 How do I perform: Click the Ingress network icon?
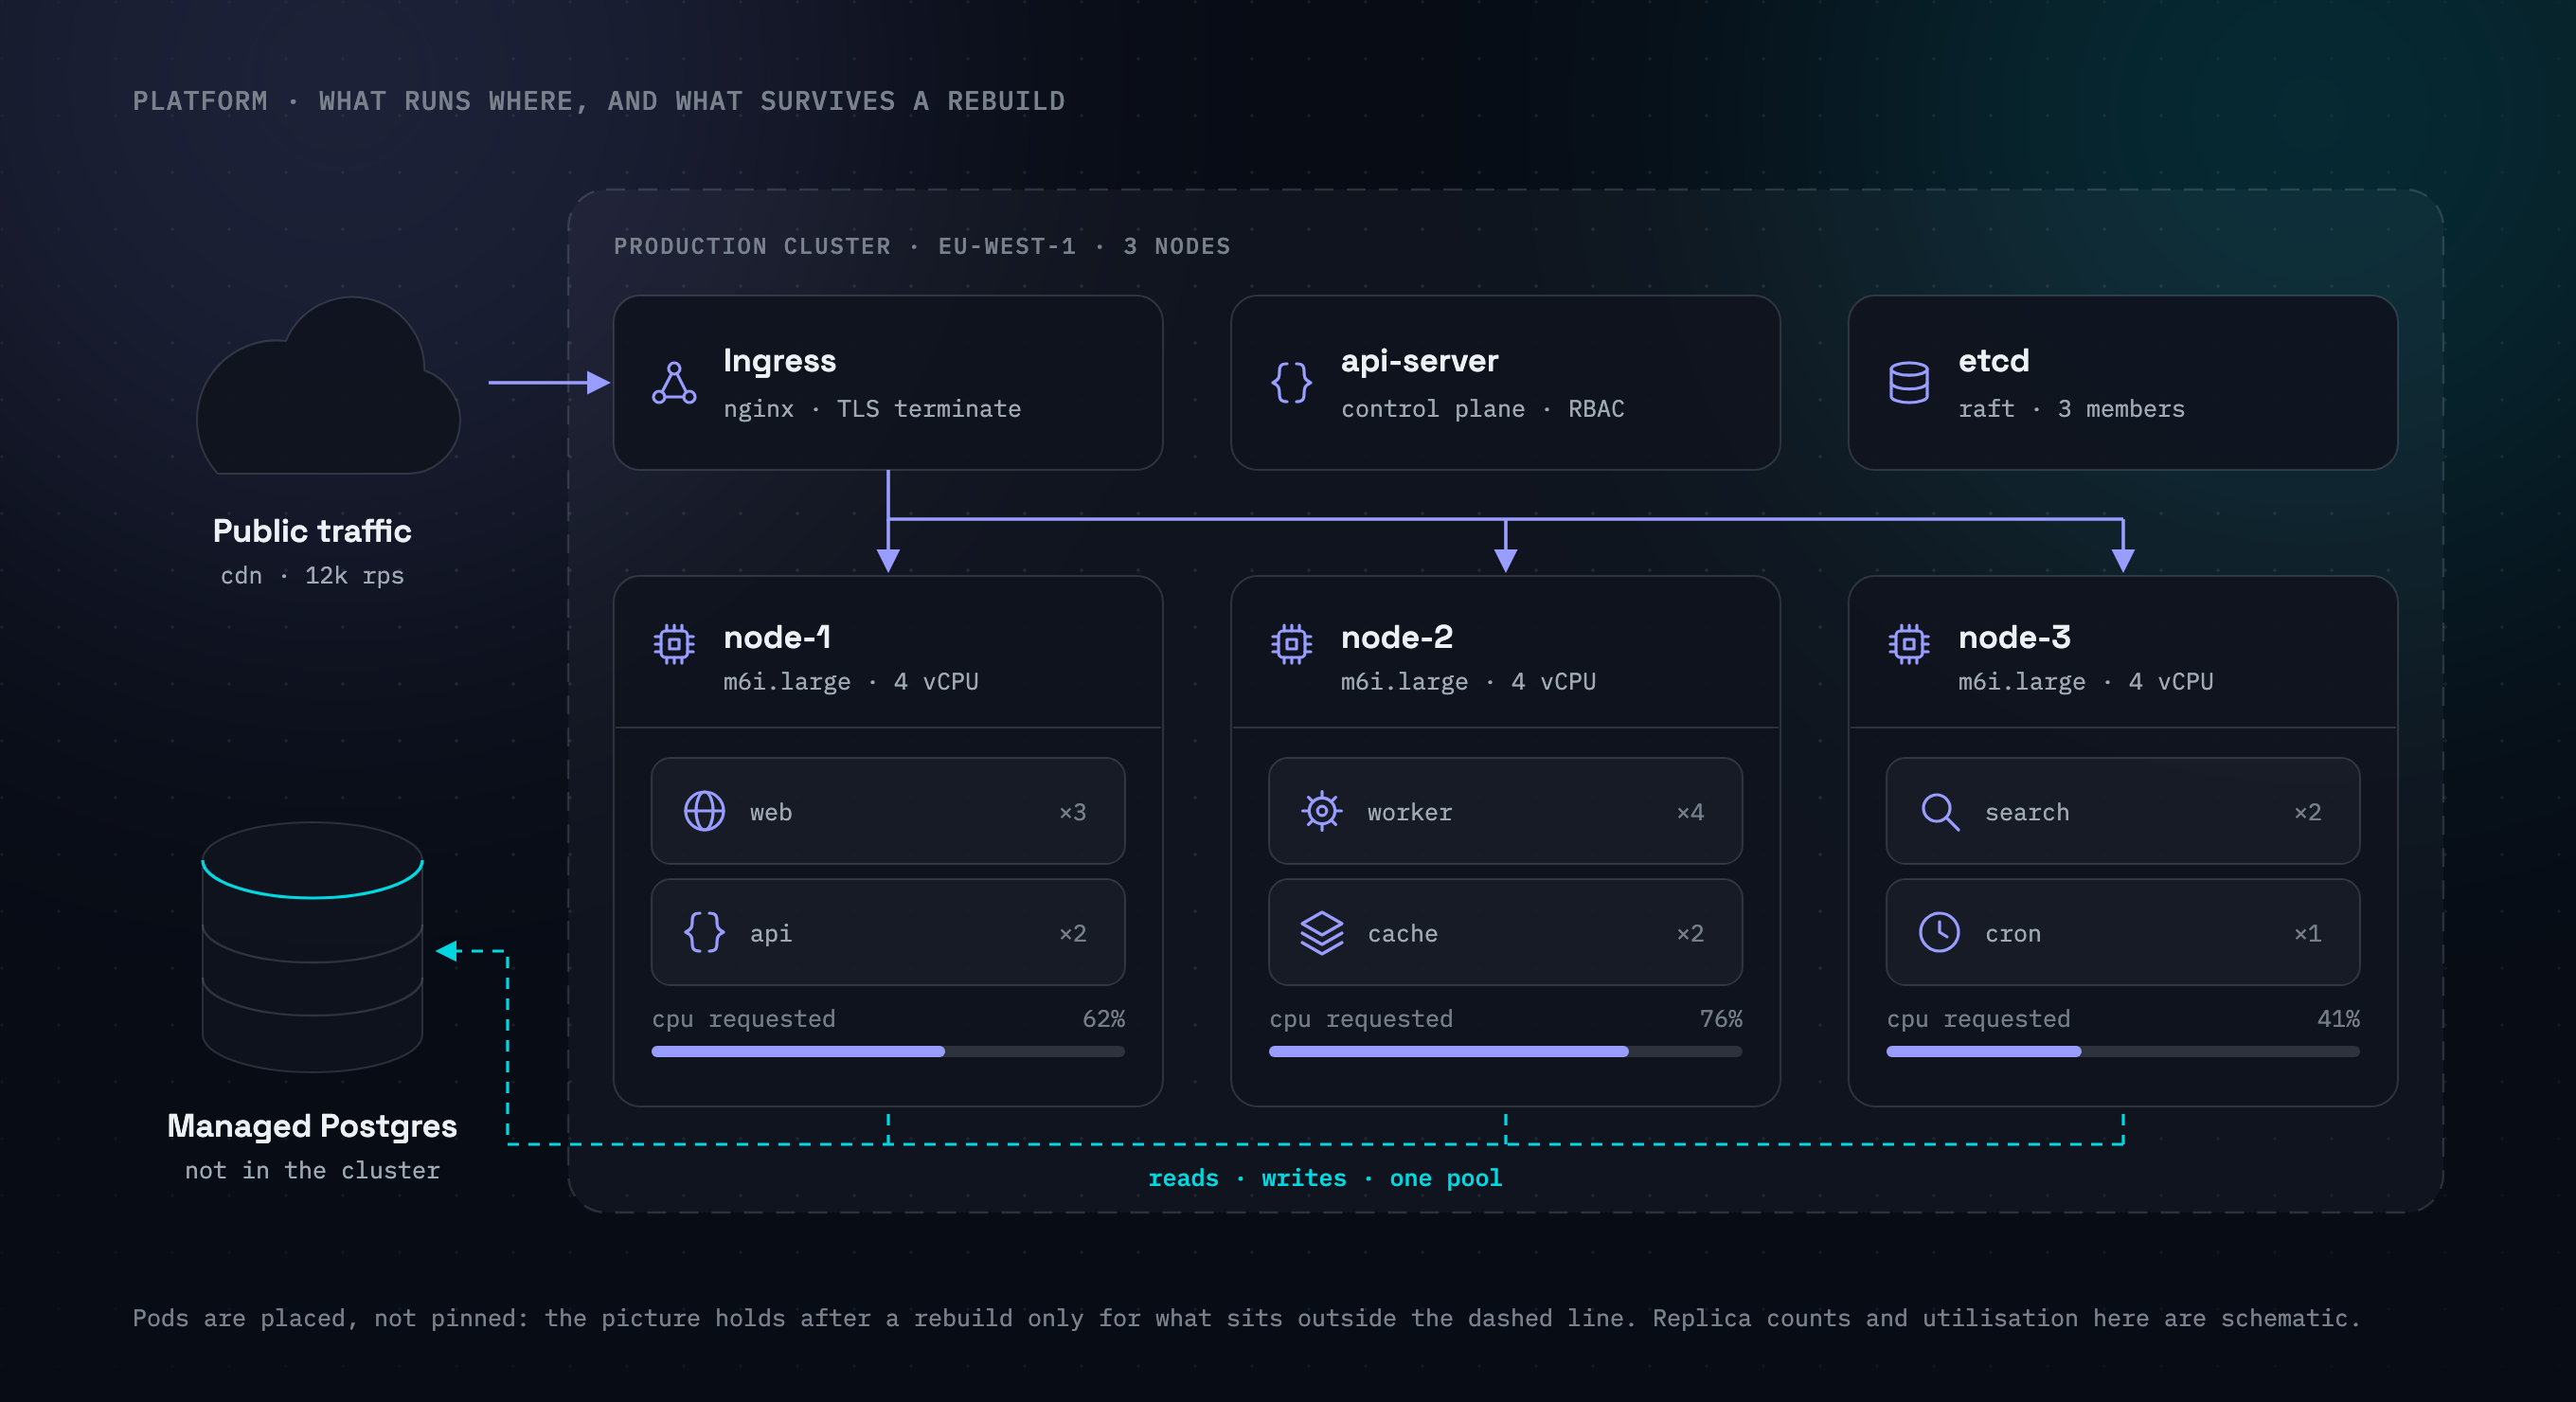pos(674,383)
